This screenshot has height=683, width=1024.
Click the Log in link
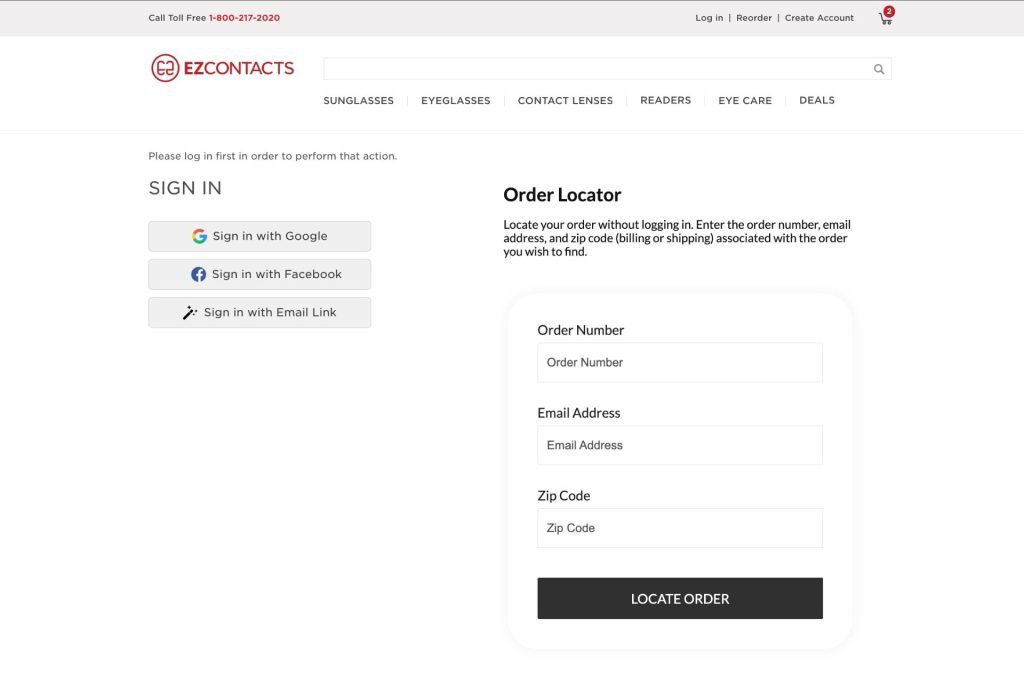point(708,17)
